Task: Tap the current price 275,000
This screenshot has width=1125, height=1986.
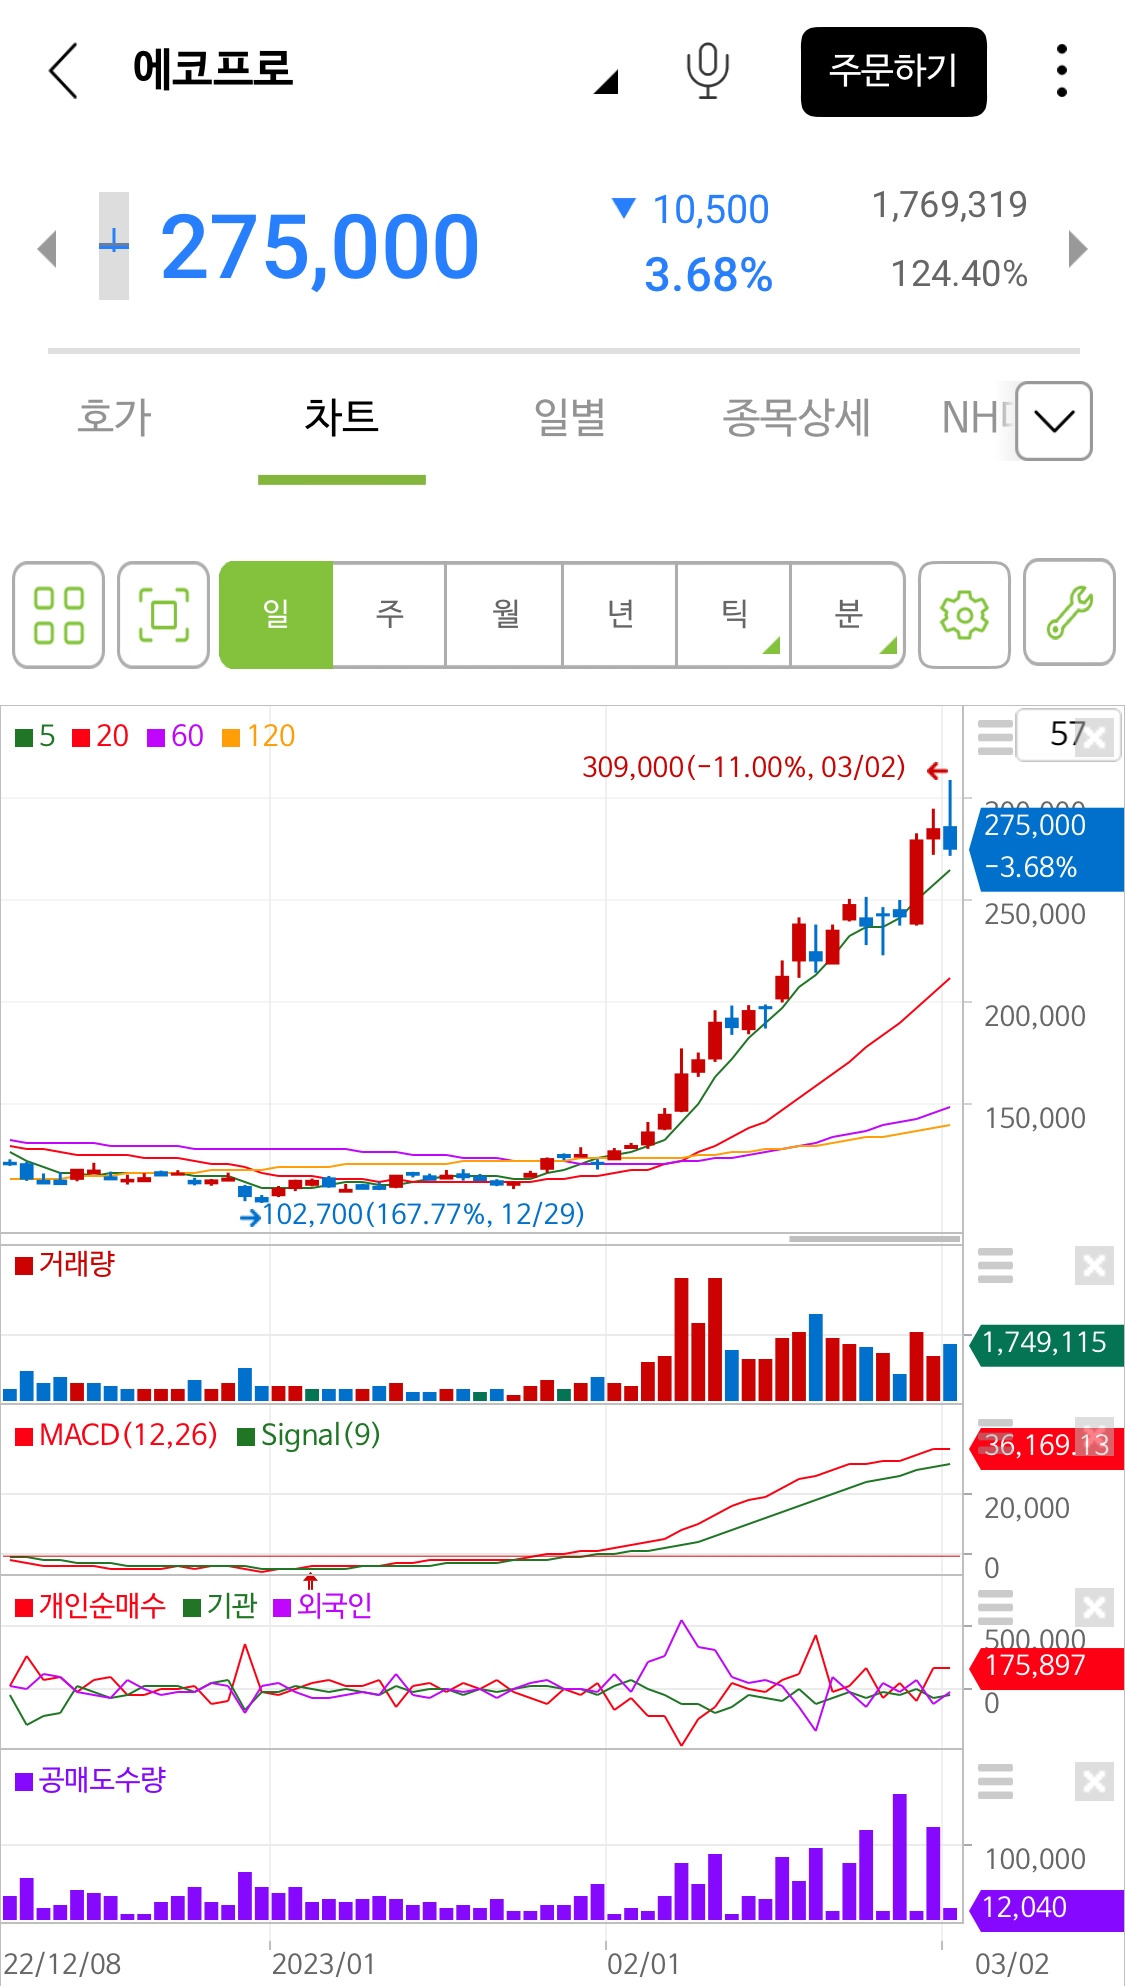Action: coord(320,247)
